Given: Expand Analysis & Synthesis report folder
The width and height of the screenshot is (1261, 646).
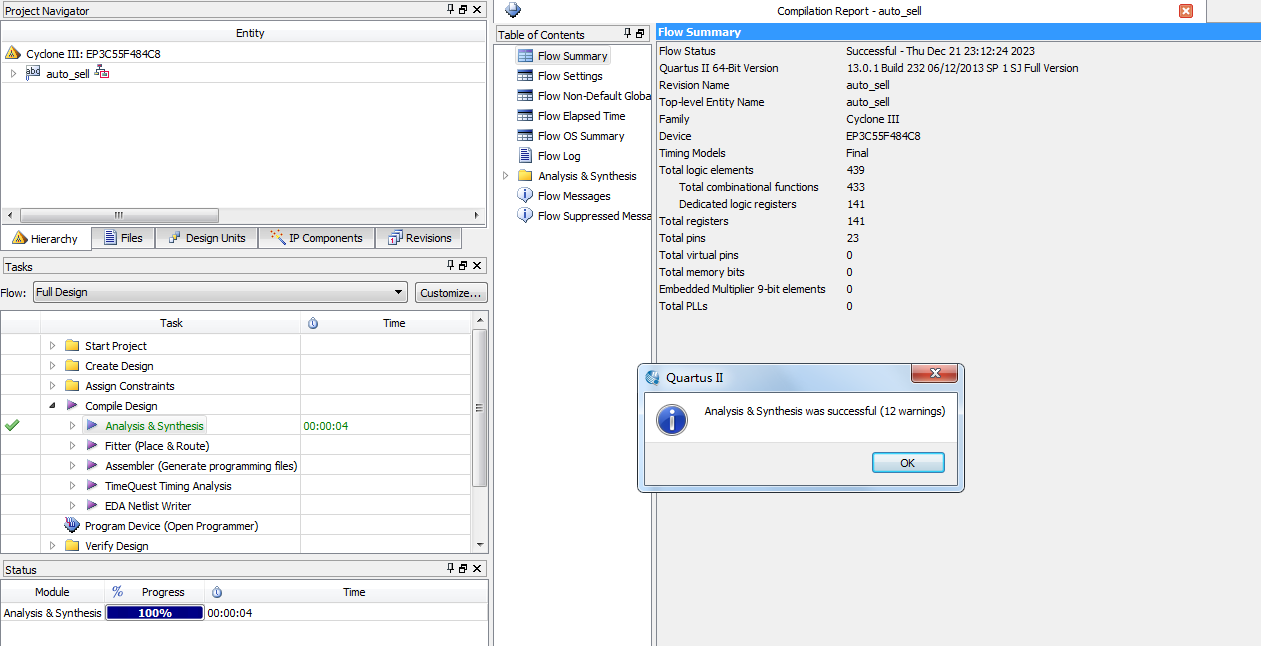Looking at the screenshot, I should [506, 176].
